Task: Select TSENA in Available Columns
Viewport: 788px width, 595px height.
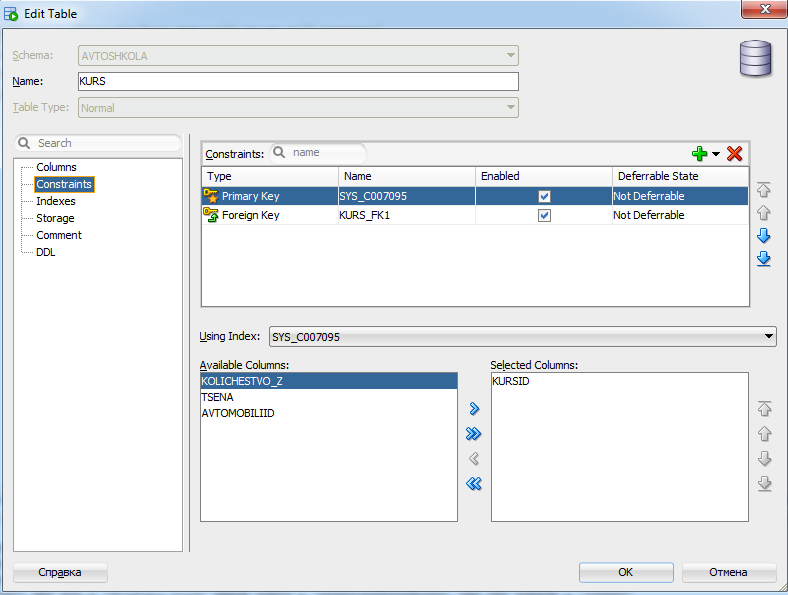Action: (x=329, y=397)
